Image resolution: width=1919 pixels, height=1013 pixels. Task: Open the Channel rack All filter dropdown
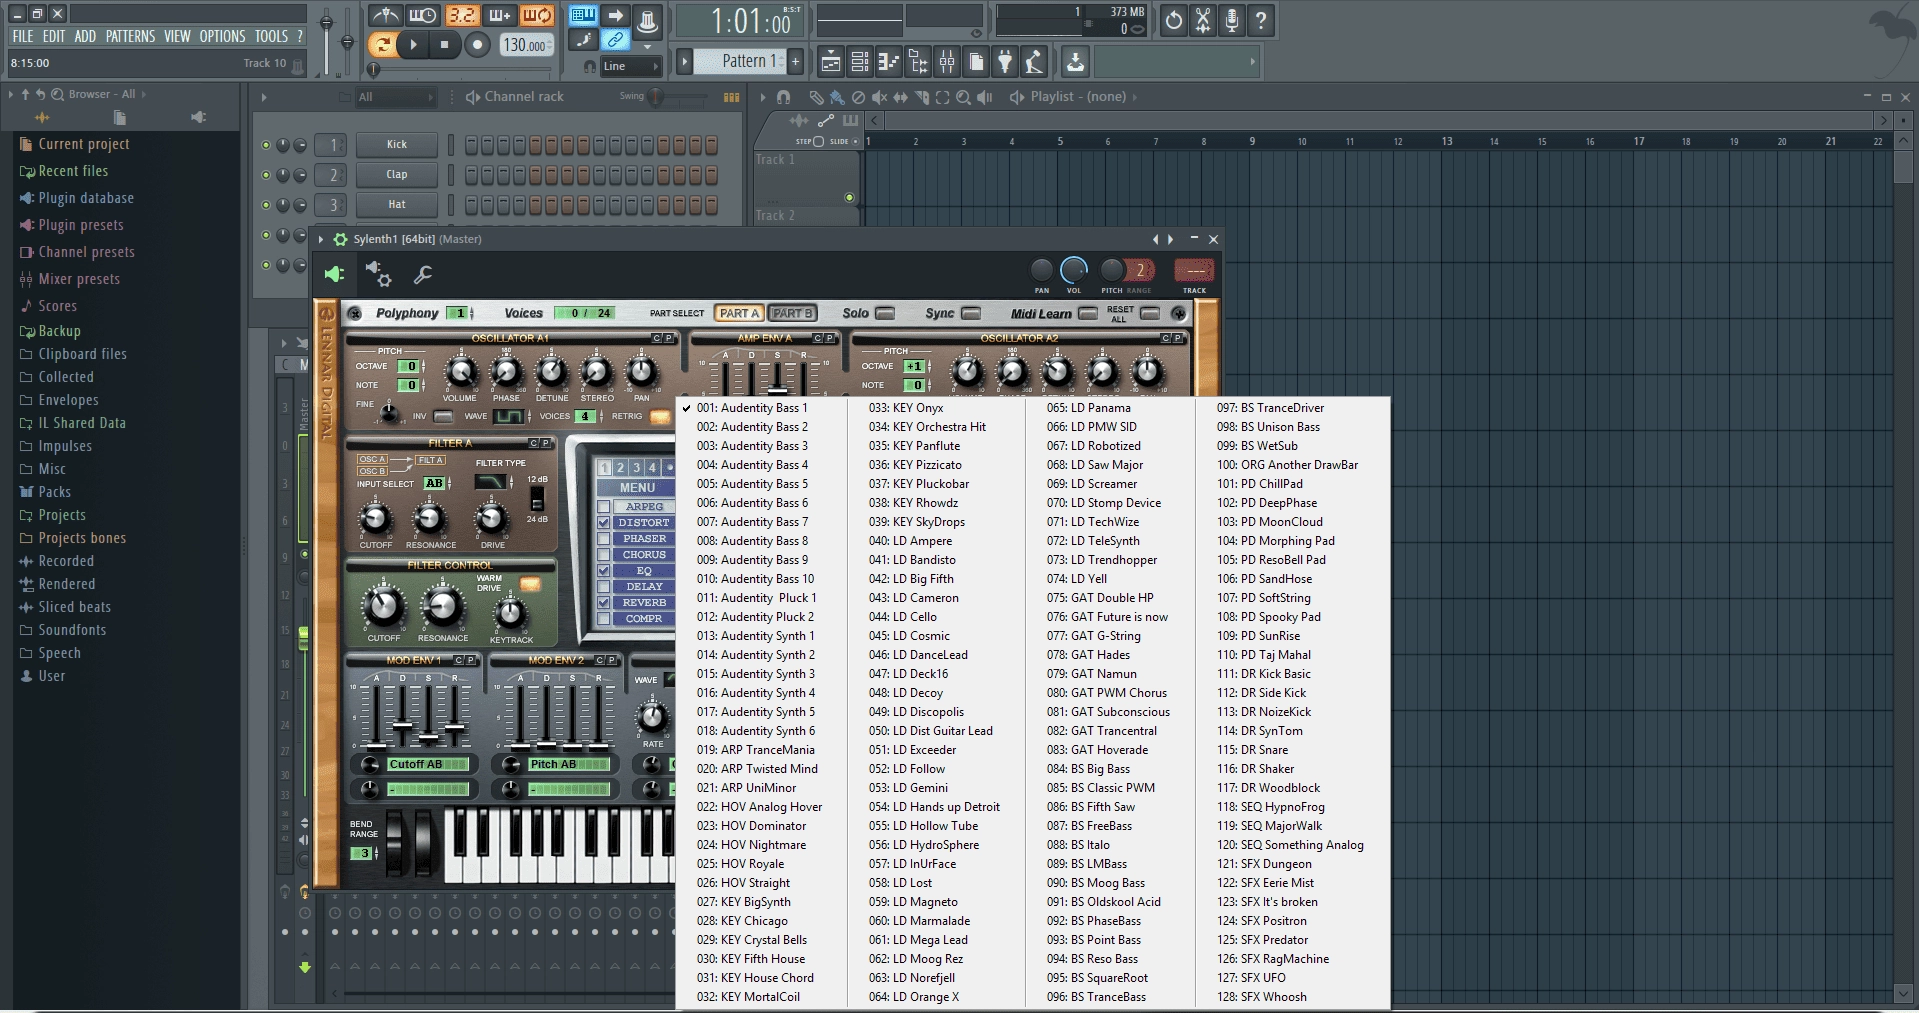click(396, 97)
